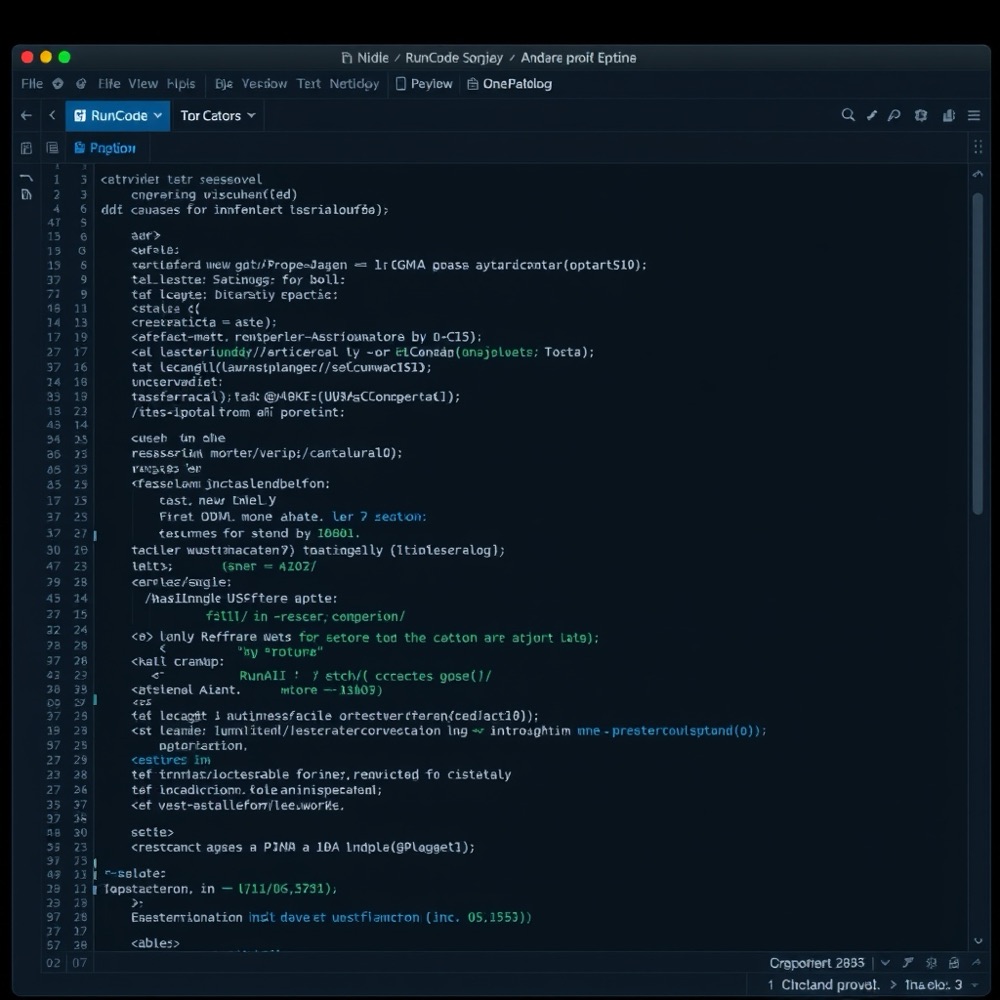The width and height of the screenshot is (1000, 1000).
Task: Click the list panel icon left of Pngtion tab
Action: click(52, 148)
